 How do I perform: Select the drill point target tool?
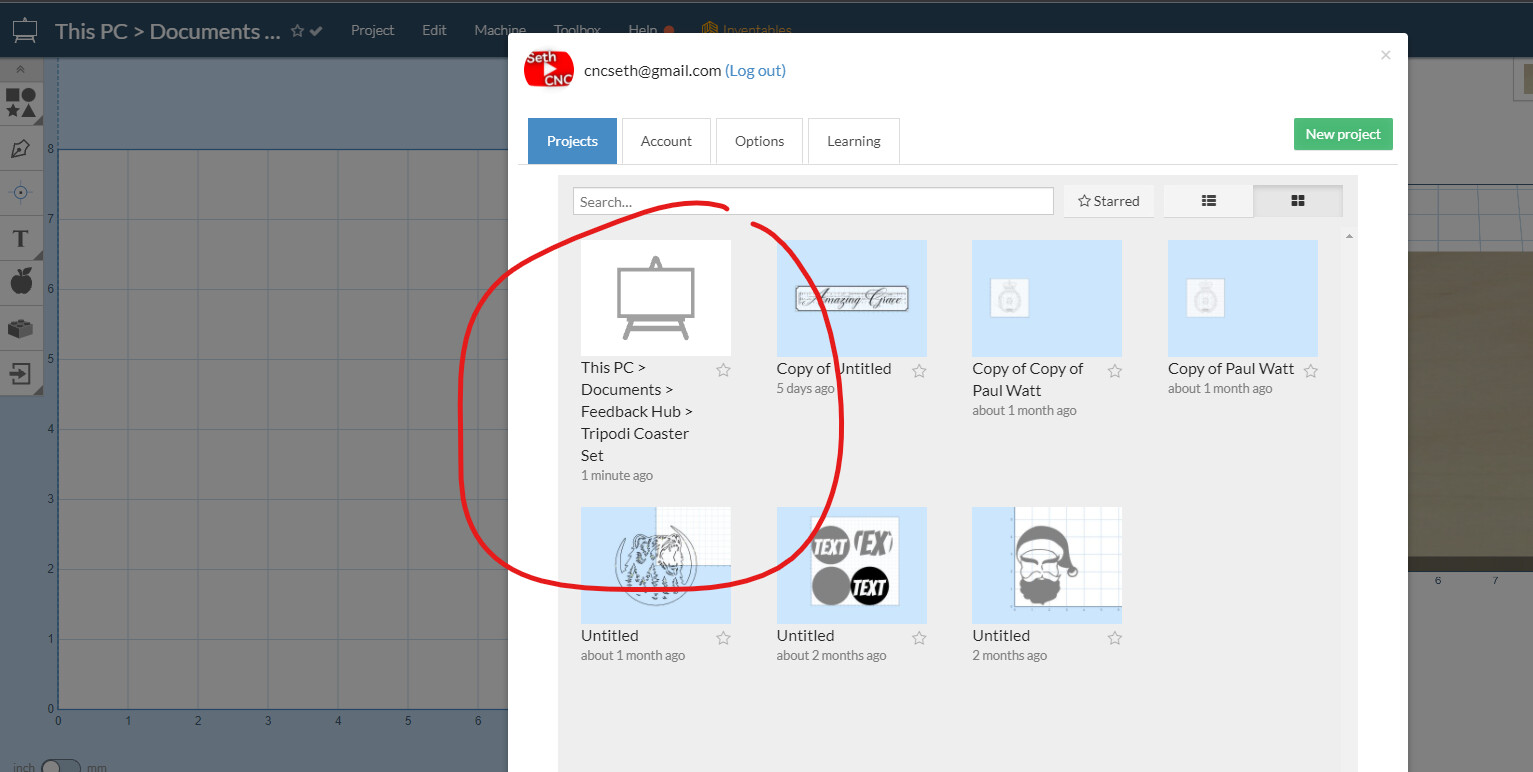point(21,192)
